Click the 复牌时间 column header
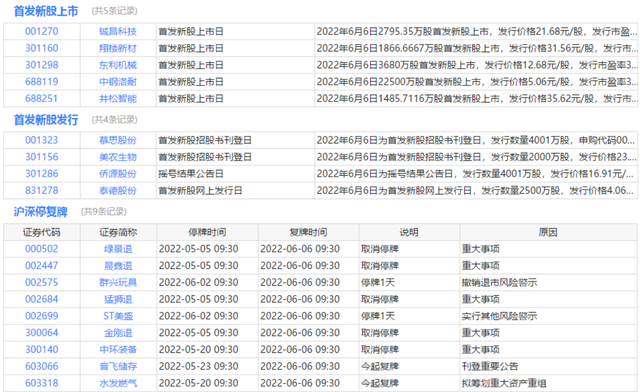 click(308, 232)
